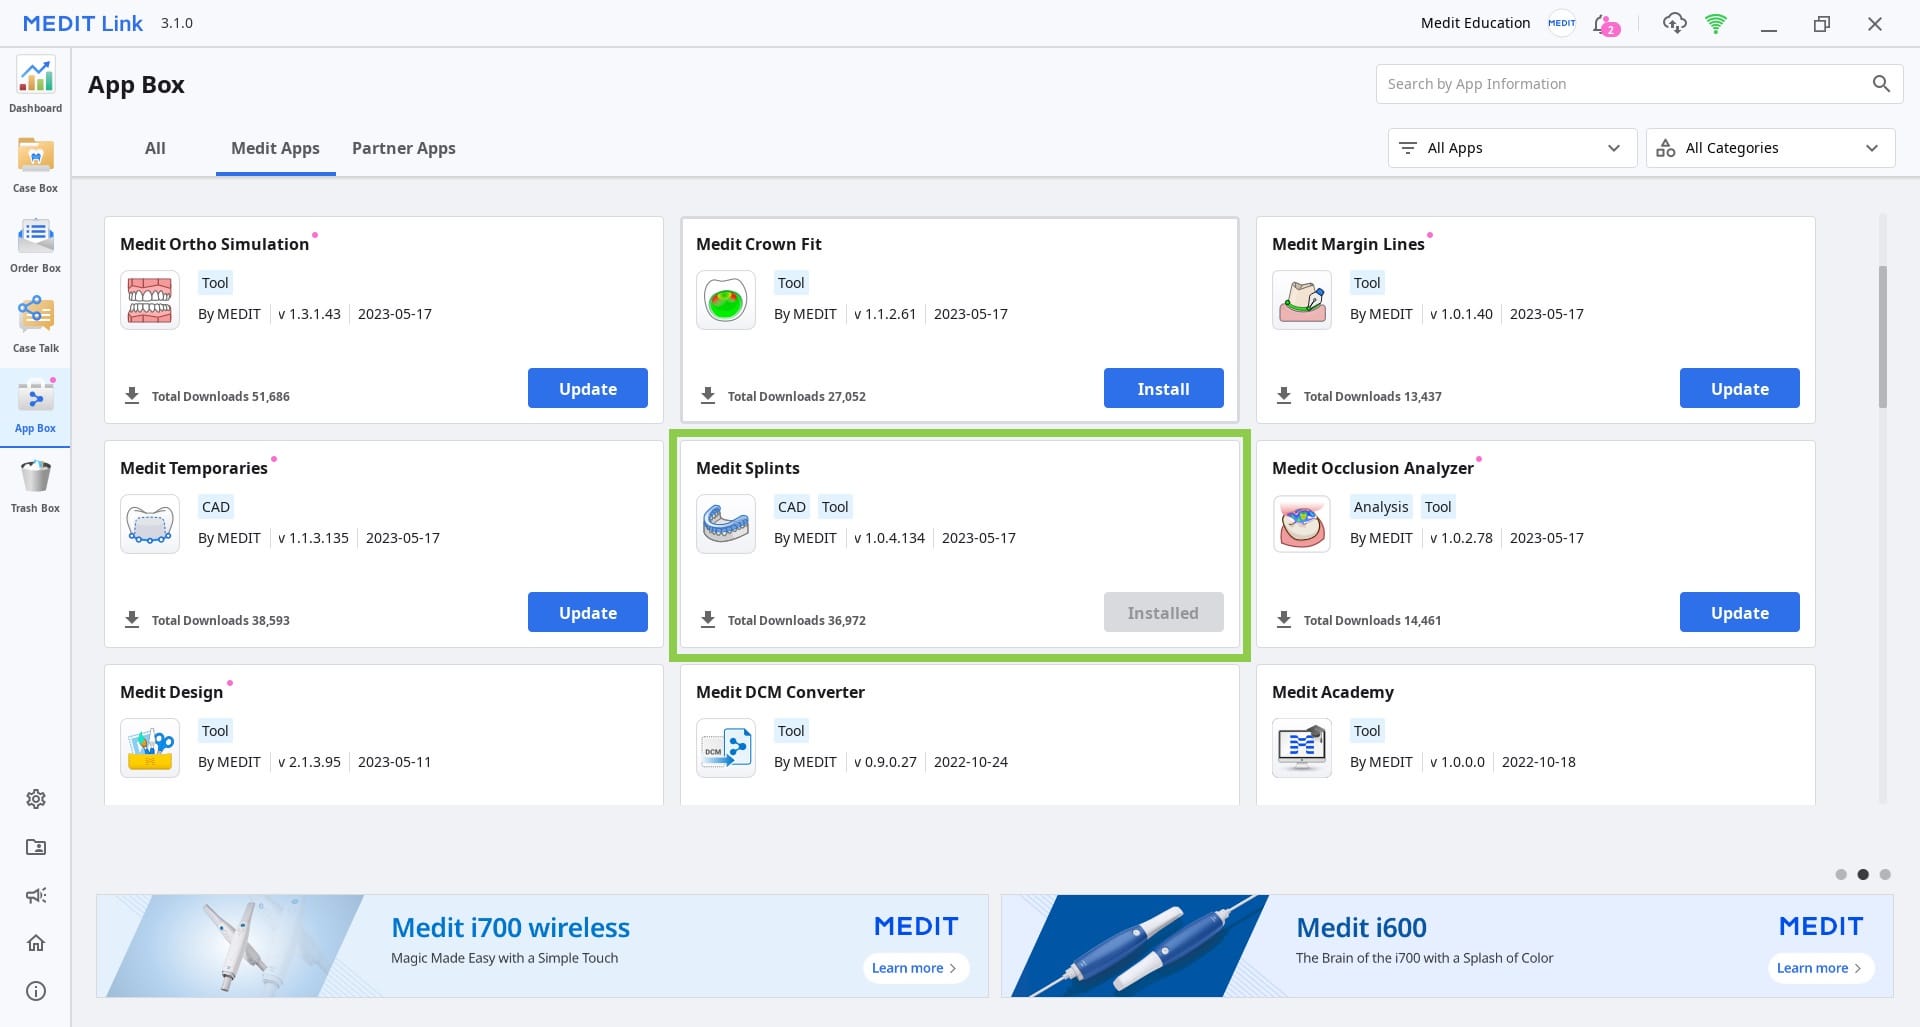Click the Medit Design card title
1920x1027 pixels.
tap(171, 692)
